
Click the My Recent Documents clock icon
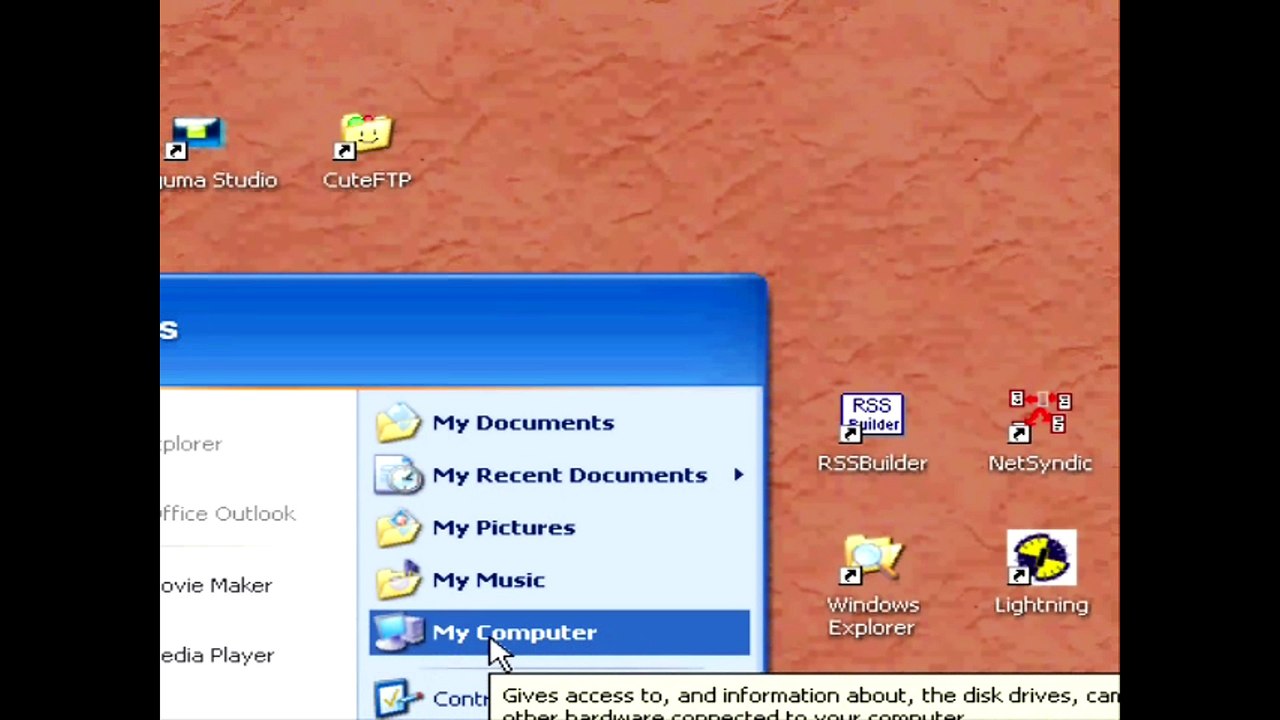tap(399, 475)
